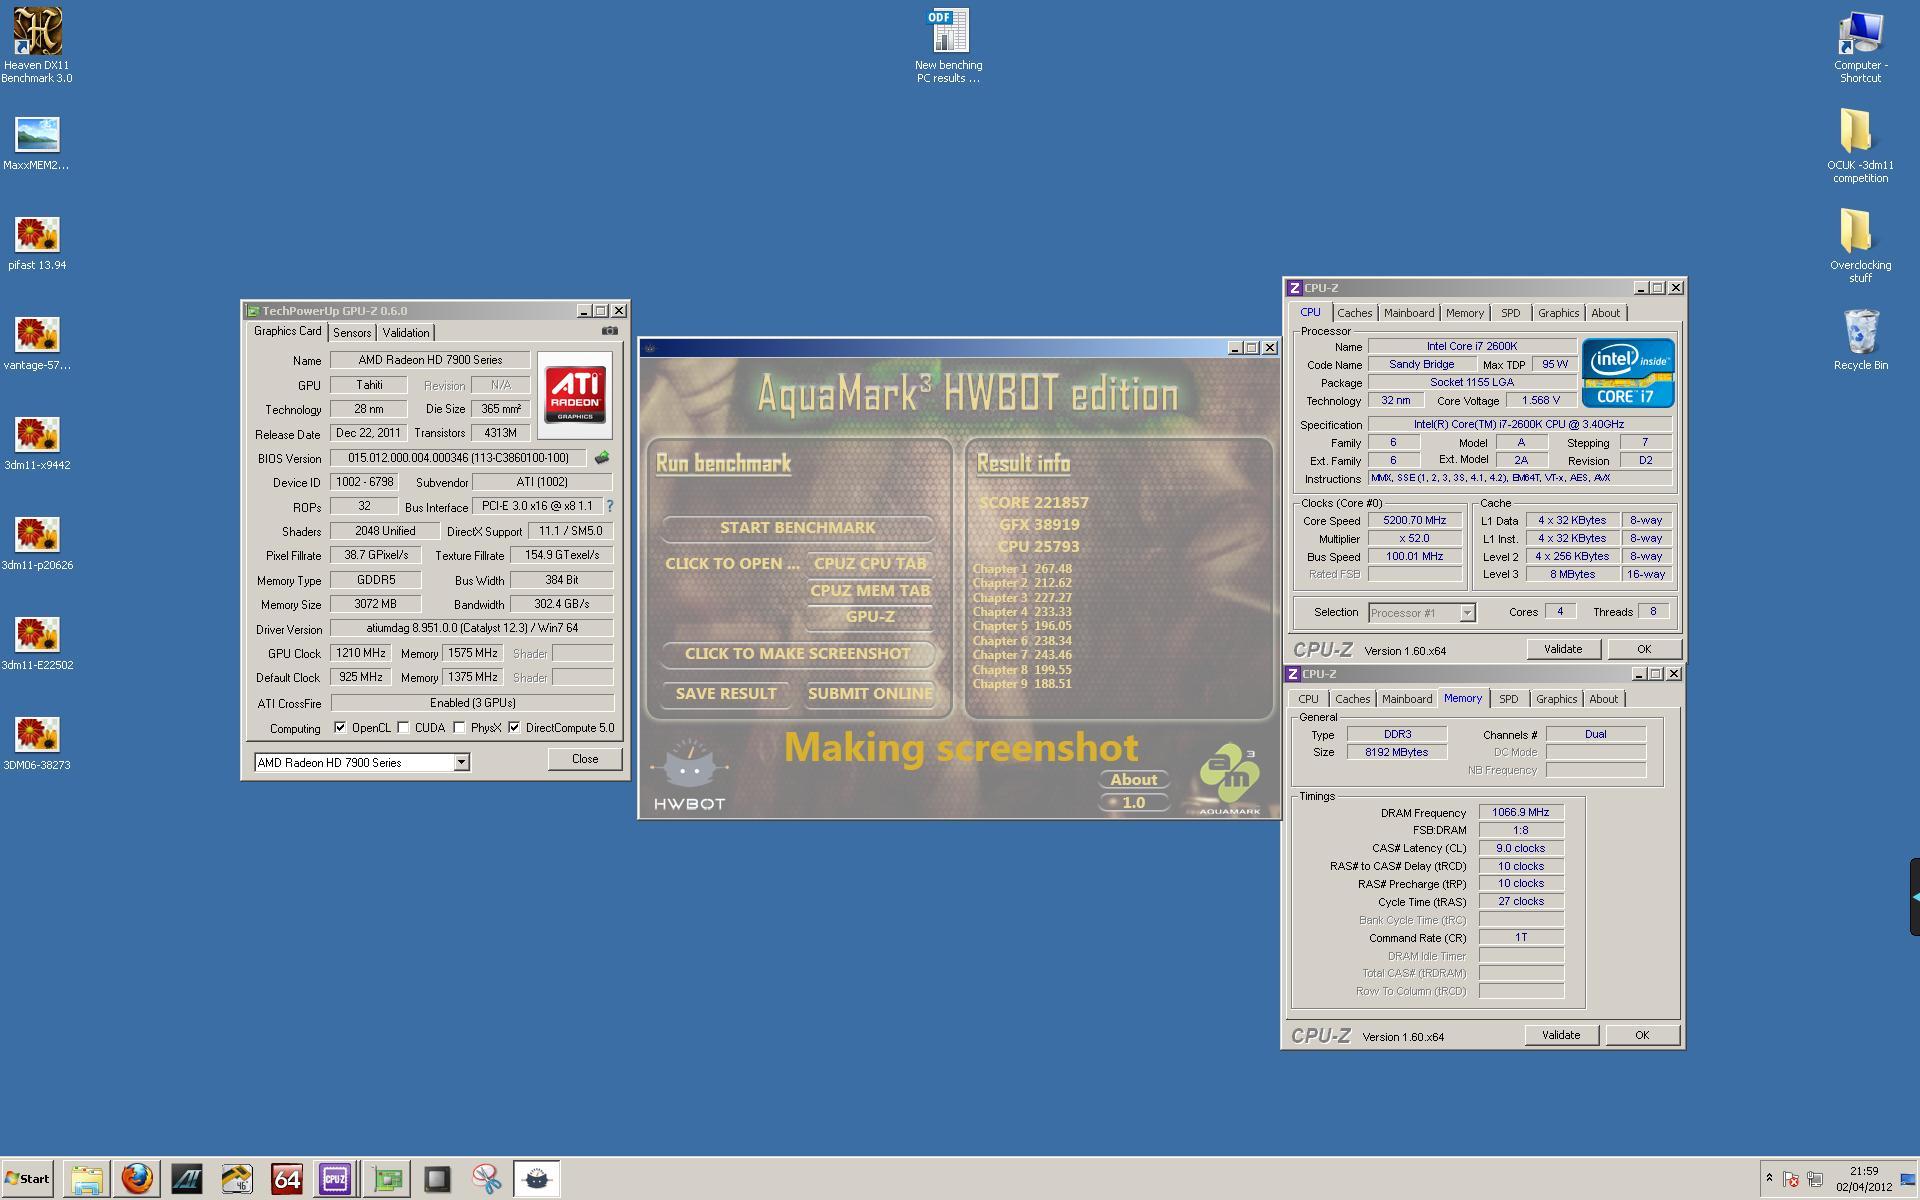Toggle the DirectCompute 5.0 checkbox
Viewport: 1920px width, 1200px height.
[514, 727]
